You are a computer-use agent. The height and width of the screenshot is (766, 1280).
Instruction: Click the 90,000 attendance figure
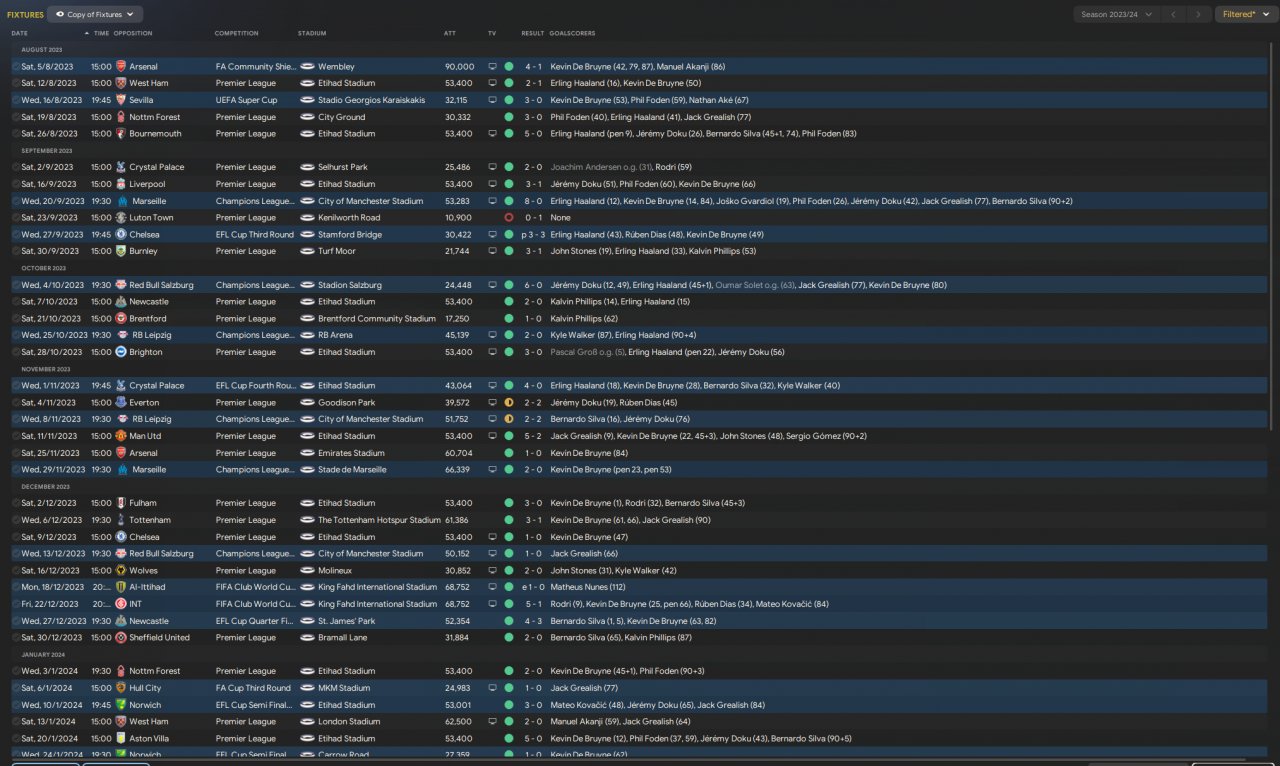click(x=459, y=67)
